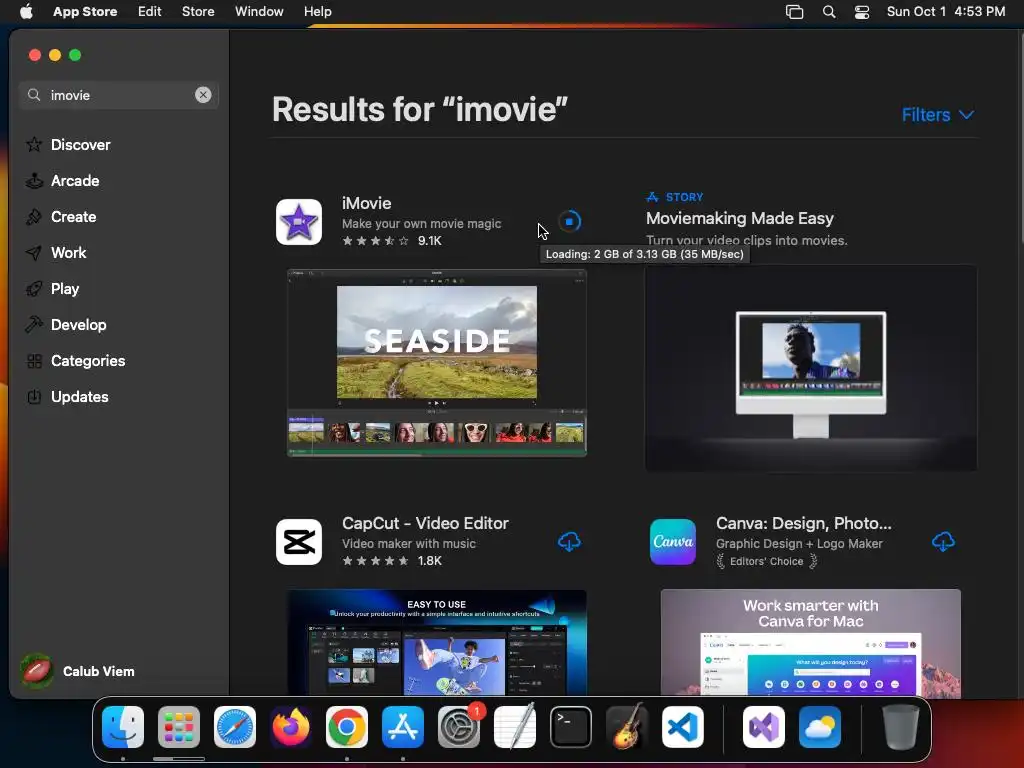Image resolution: width=1024 pixels, height=768 pixels.
Task: Open the iMovie app icon
Action: (299, 222)
